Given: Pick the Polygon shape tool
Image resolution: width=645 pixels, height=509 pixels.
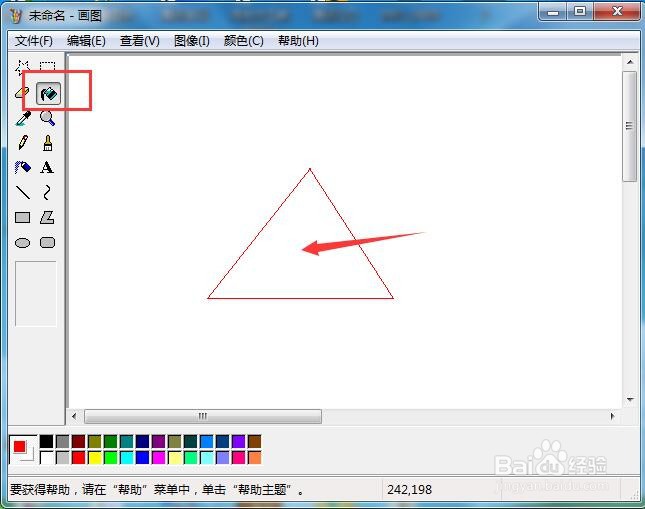Looking at the screenshot, I should pos(47,217).
